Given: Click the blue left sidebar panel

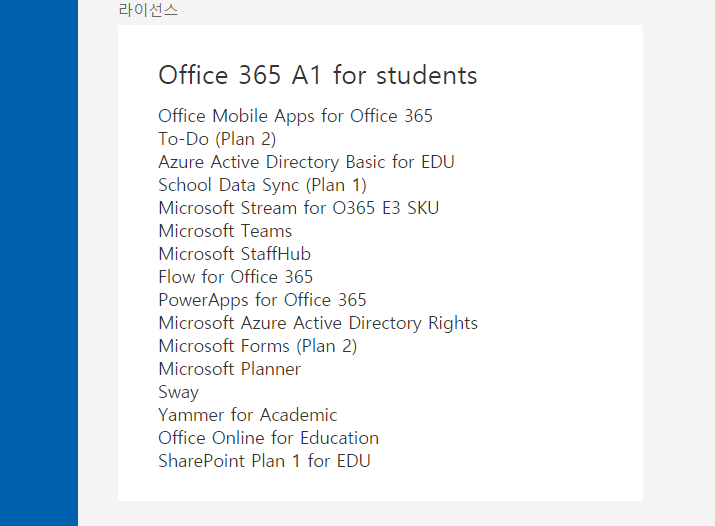Looking at the screenshot, I should (x=39, y=263).
